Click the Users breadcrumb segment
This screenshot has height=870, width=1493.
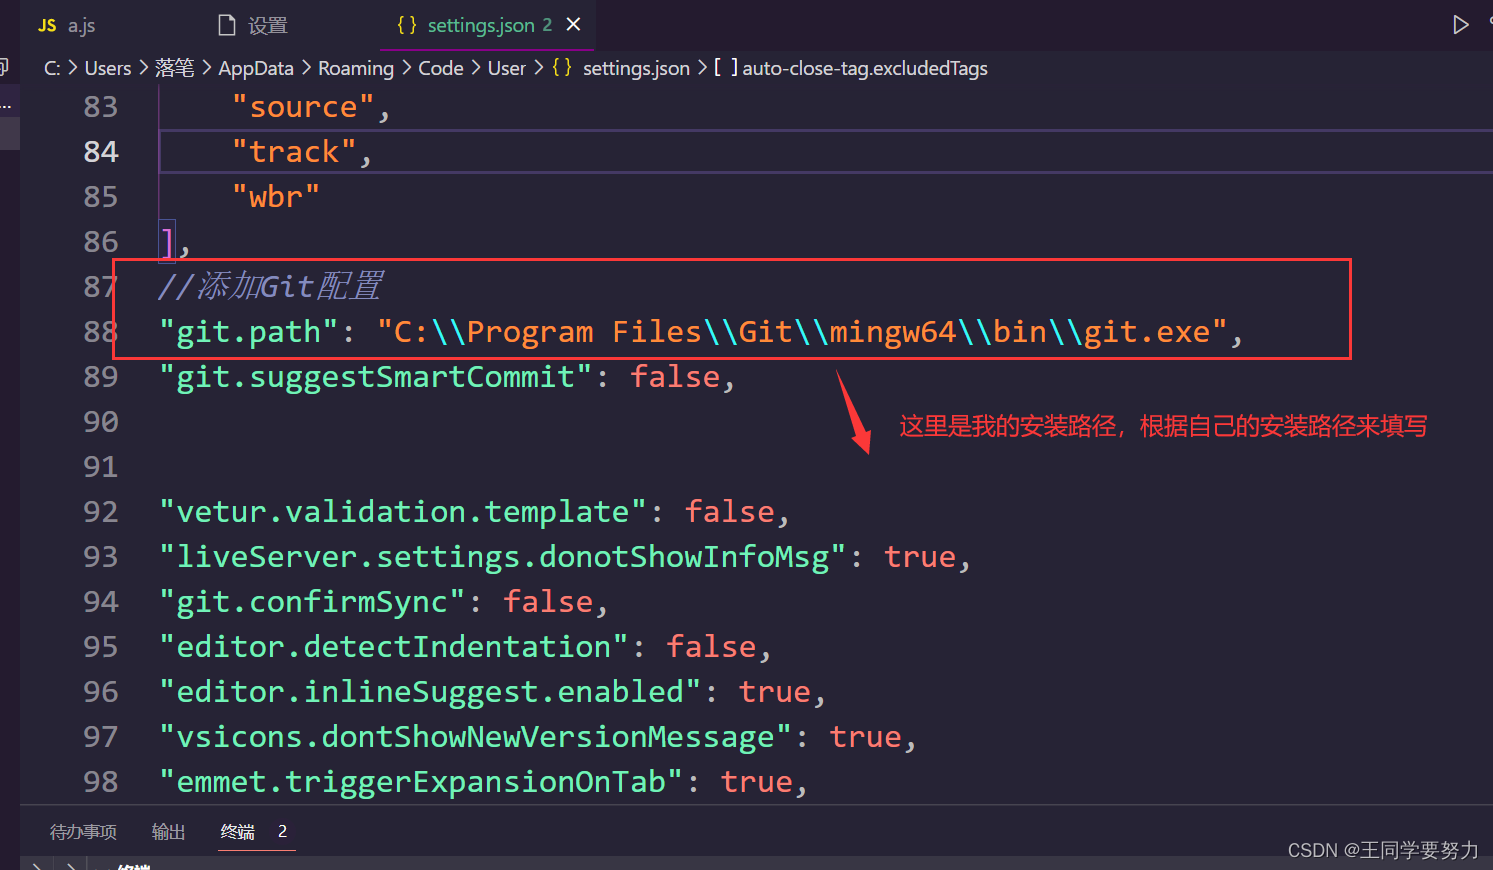coord(108,68)
